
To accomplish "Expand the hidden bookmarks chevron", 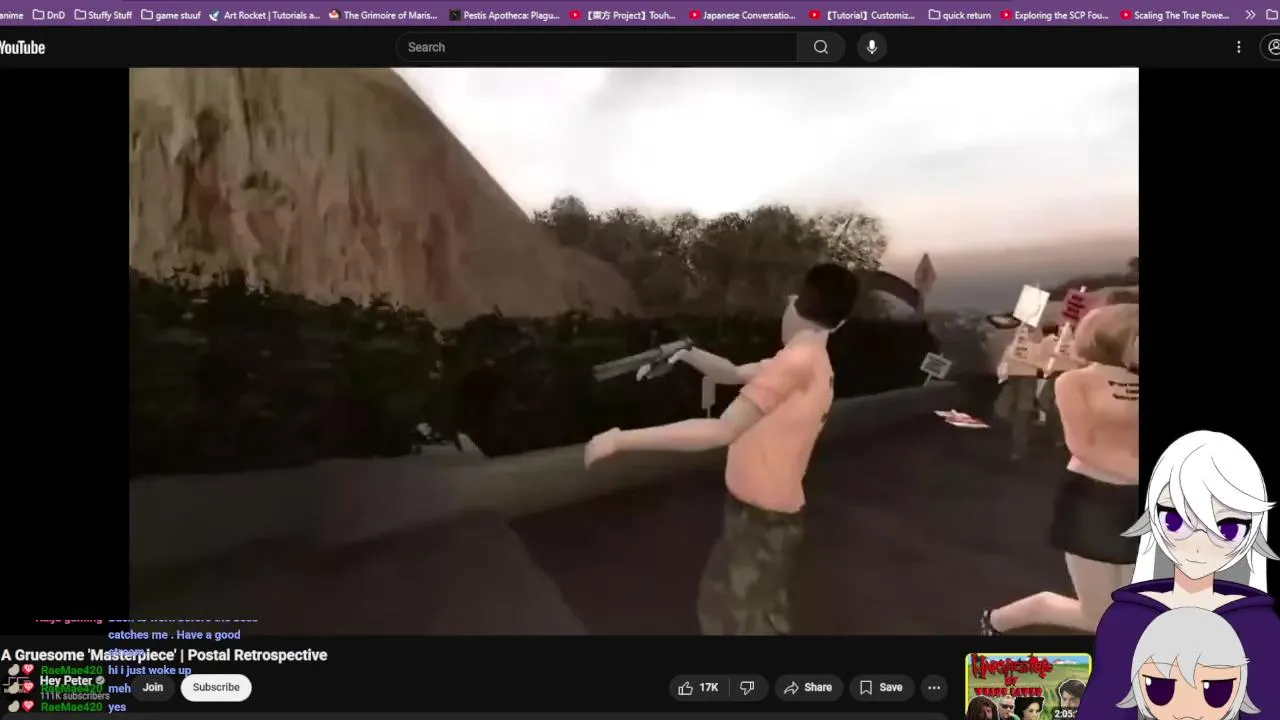I will 1250,15.
